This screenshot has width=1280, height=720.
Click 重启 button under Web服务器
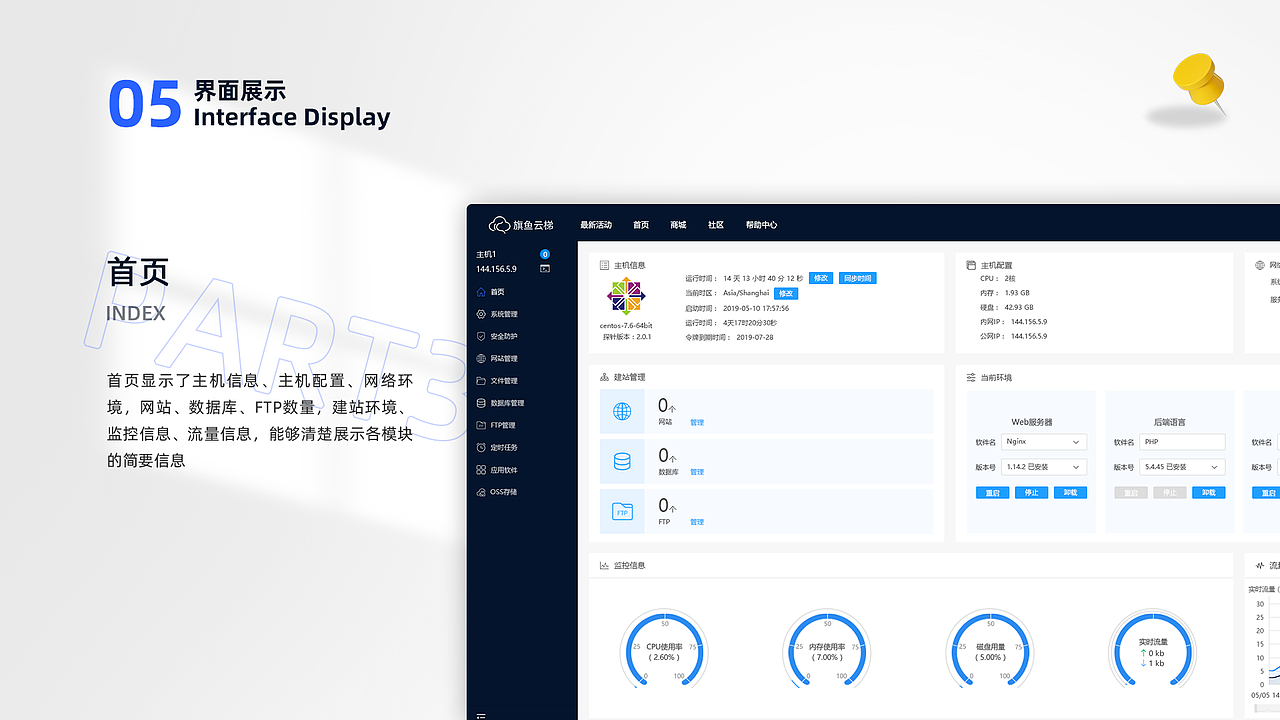pyautogui.click(x=992, y=493)
